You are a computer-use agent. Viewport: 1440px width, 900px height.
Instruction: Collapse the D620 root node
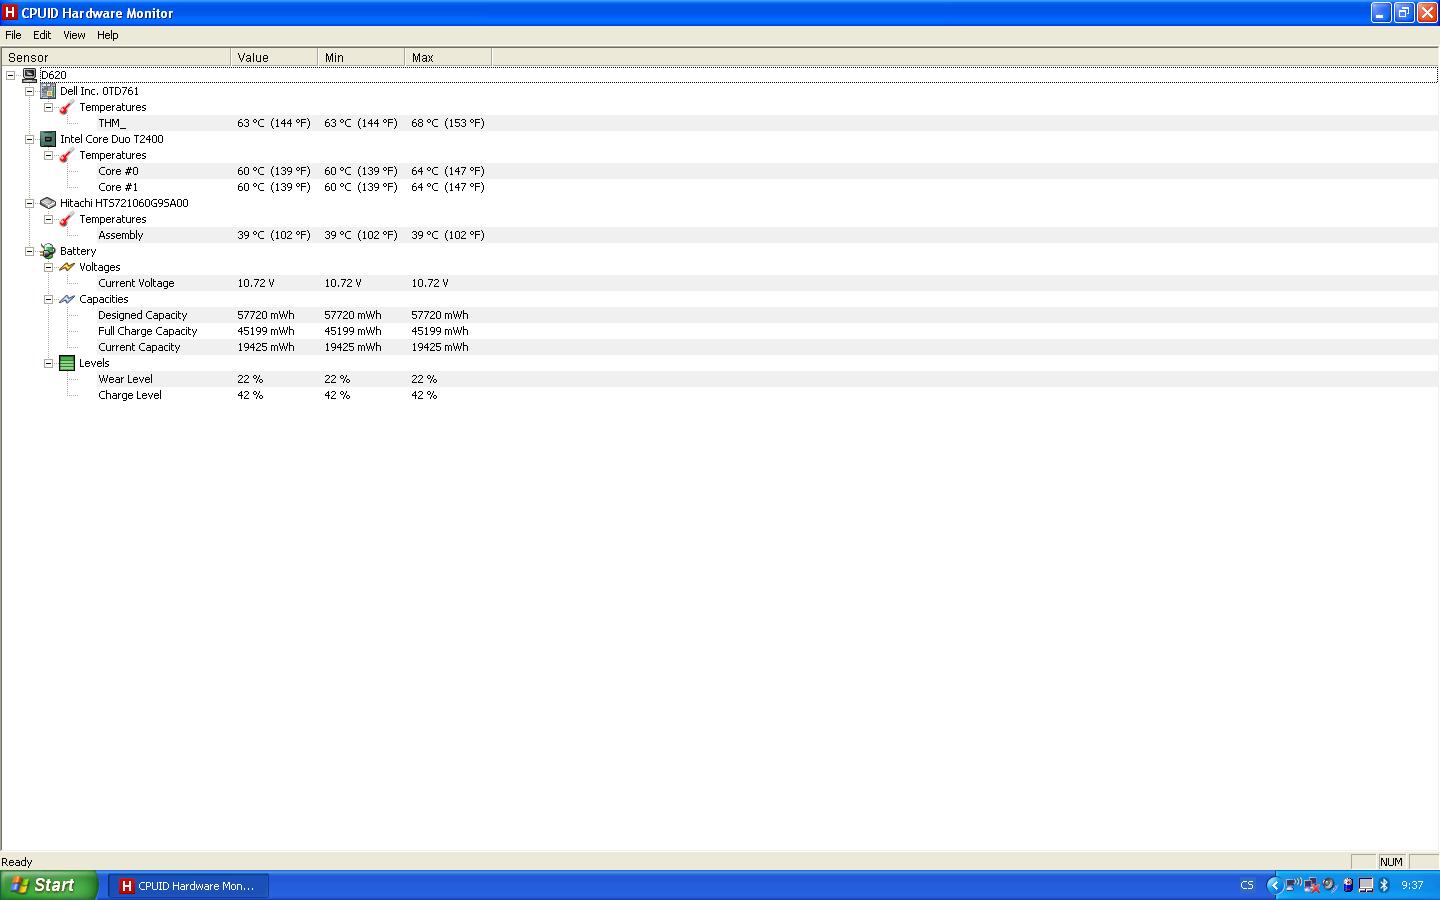point(10,75)
